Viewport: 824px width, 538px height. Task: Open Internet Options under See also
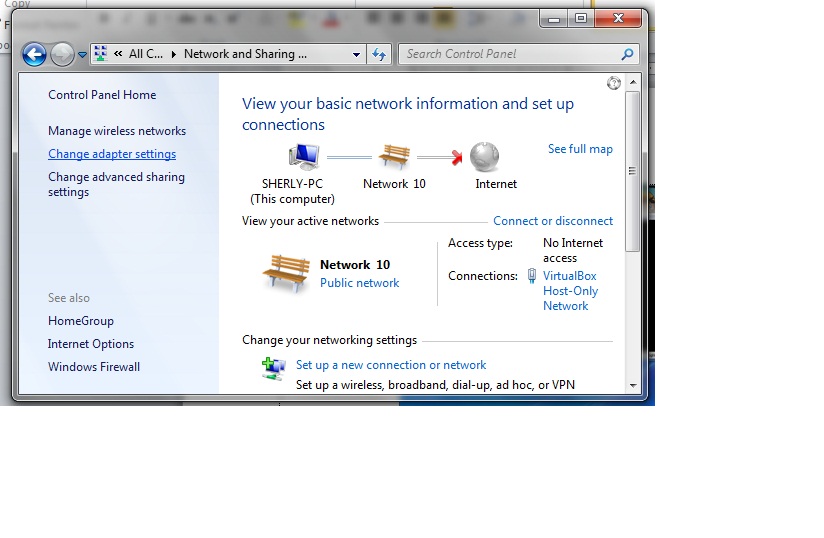click(90, 344)
